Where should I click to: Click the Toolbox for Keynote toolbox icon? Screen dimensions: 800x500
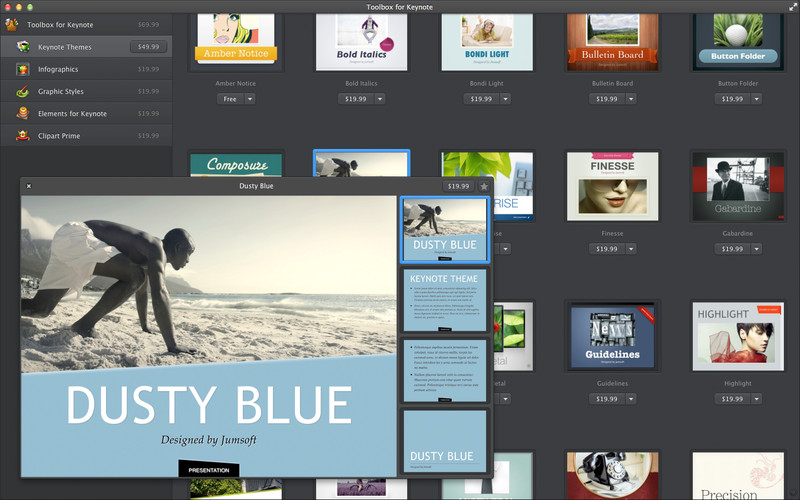coord(12,24)
